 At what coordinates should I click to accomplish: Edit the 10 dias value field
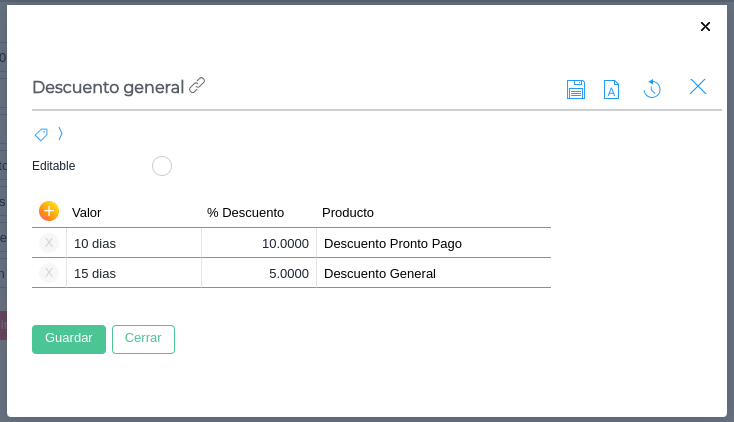coord(134,243)
